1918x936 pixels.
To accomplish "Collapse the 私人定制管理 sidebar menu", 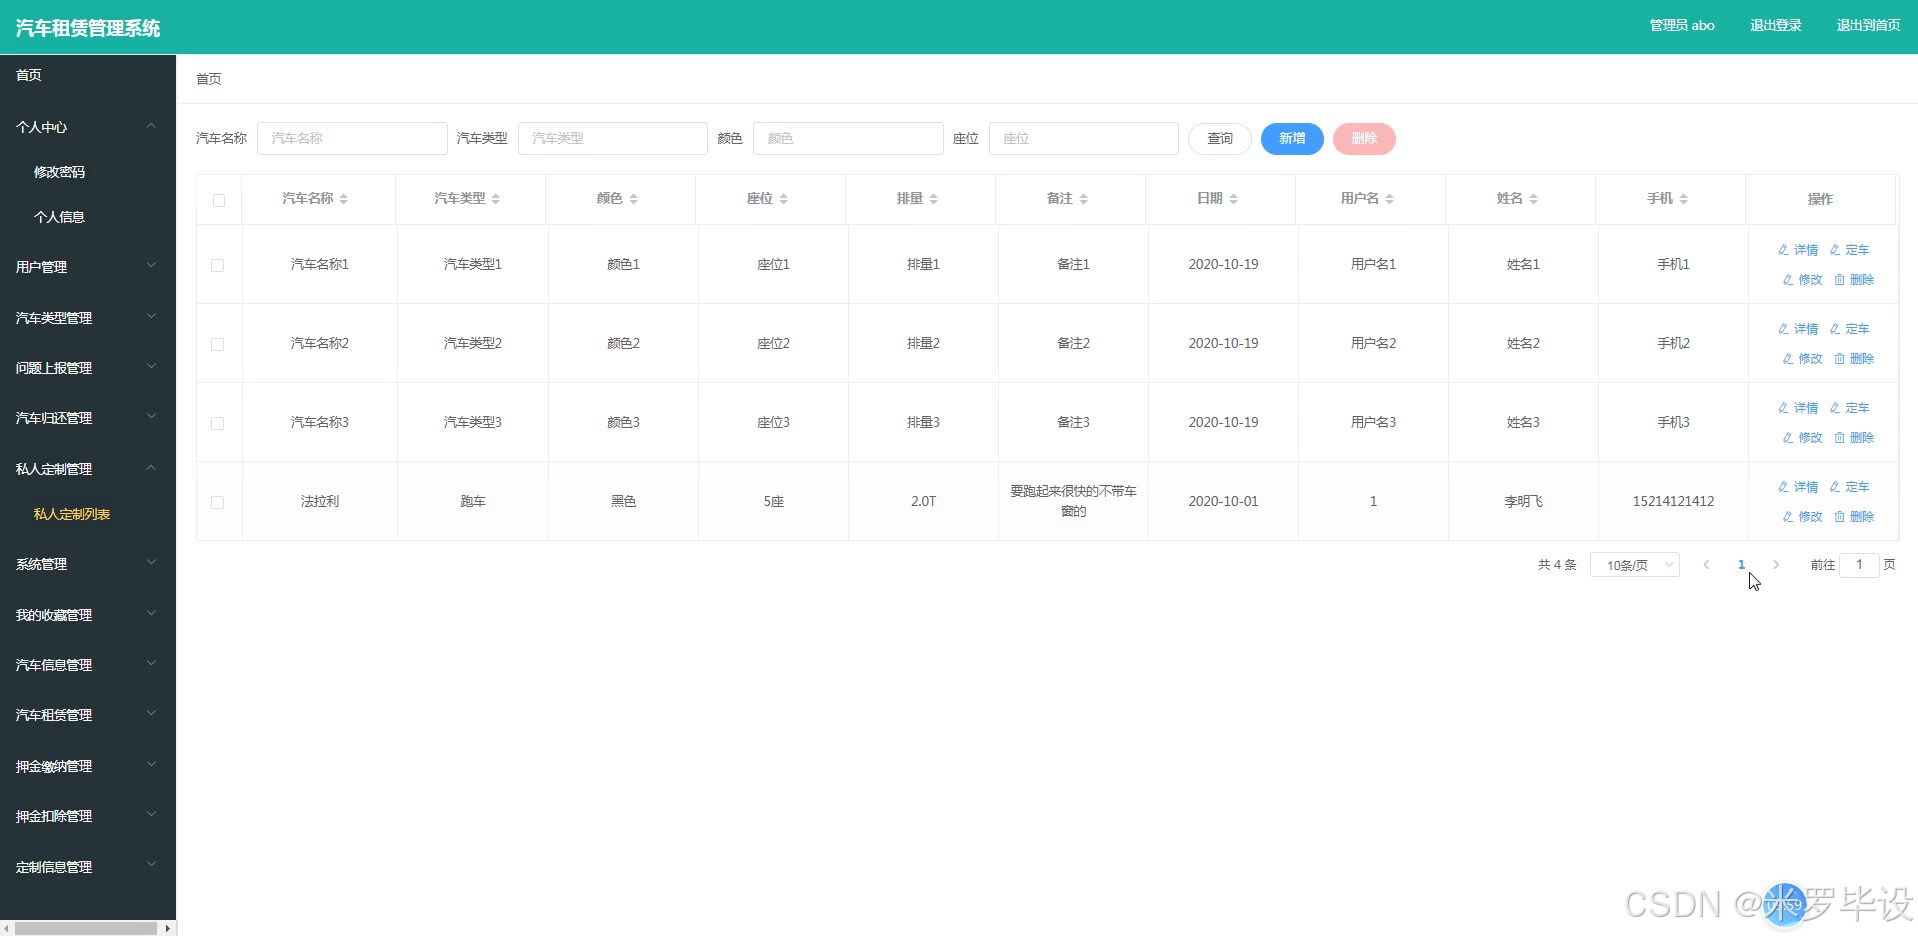I will 88,469.
